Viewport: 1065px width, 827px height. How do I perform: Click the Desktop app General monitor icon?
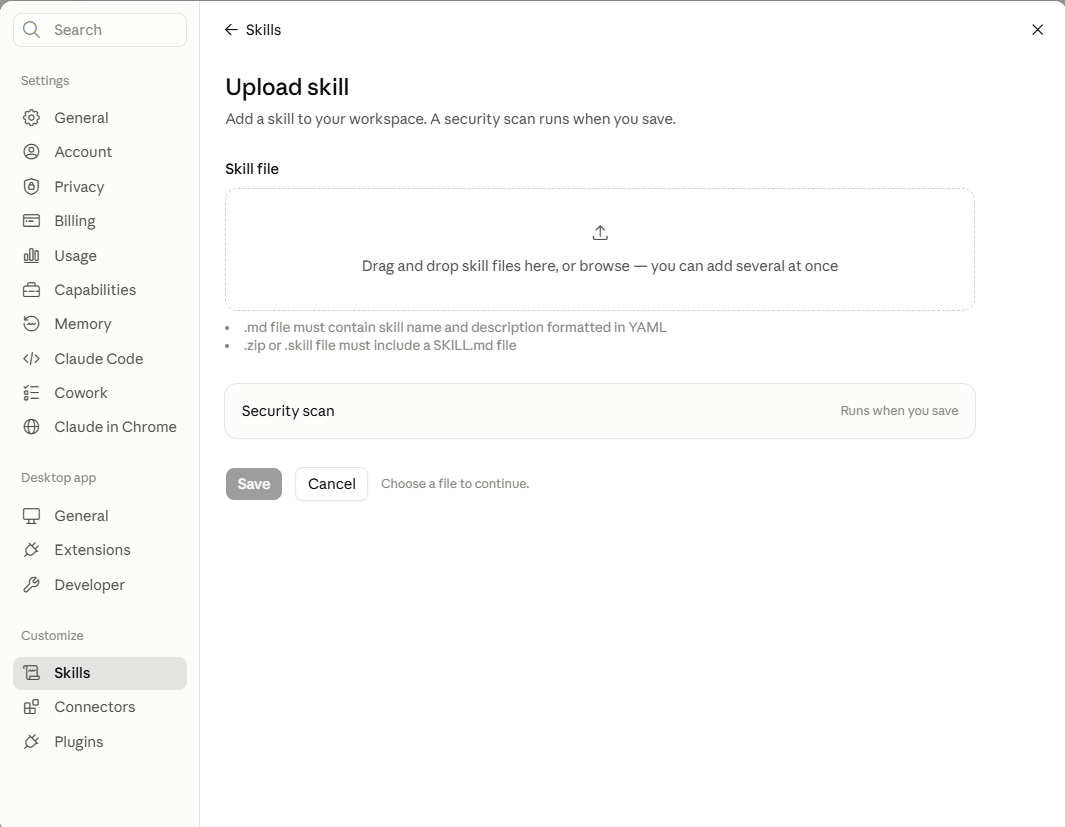[31, 516]
